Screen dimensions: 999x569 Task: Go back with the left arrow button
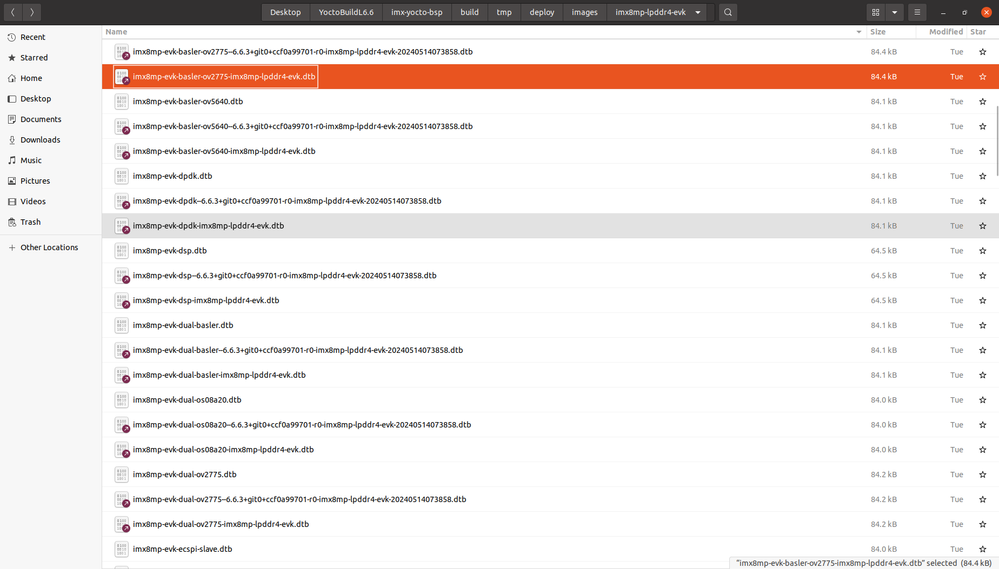[12, 12]
